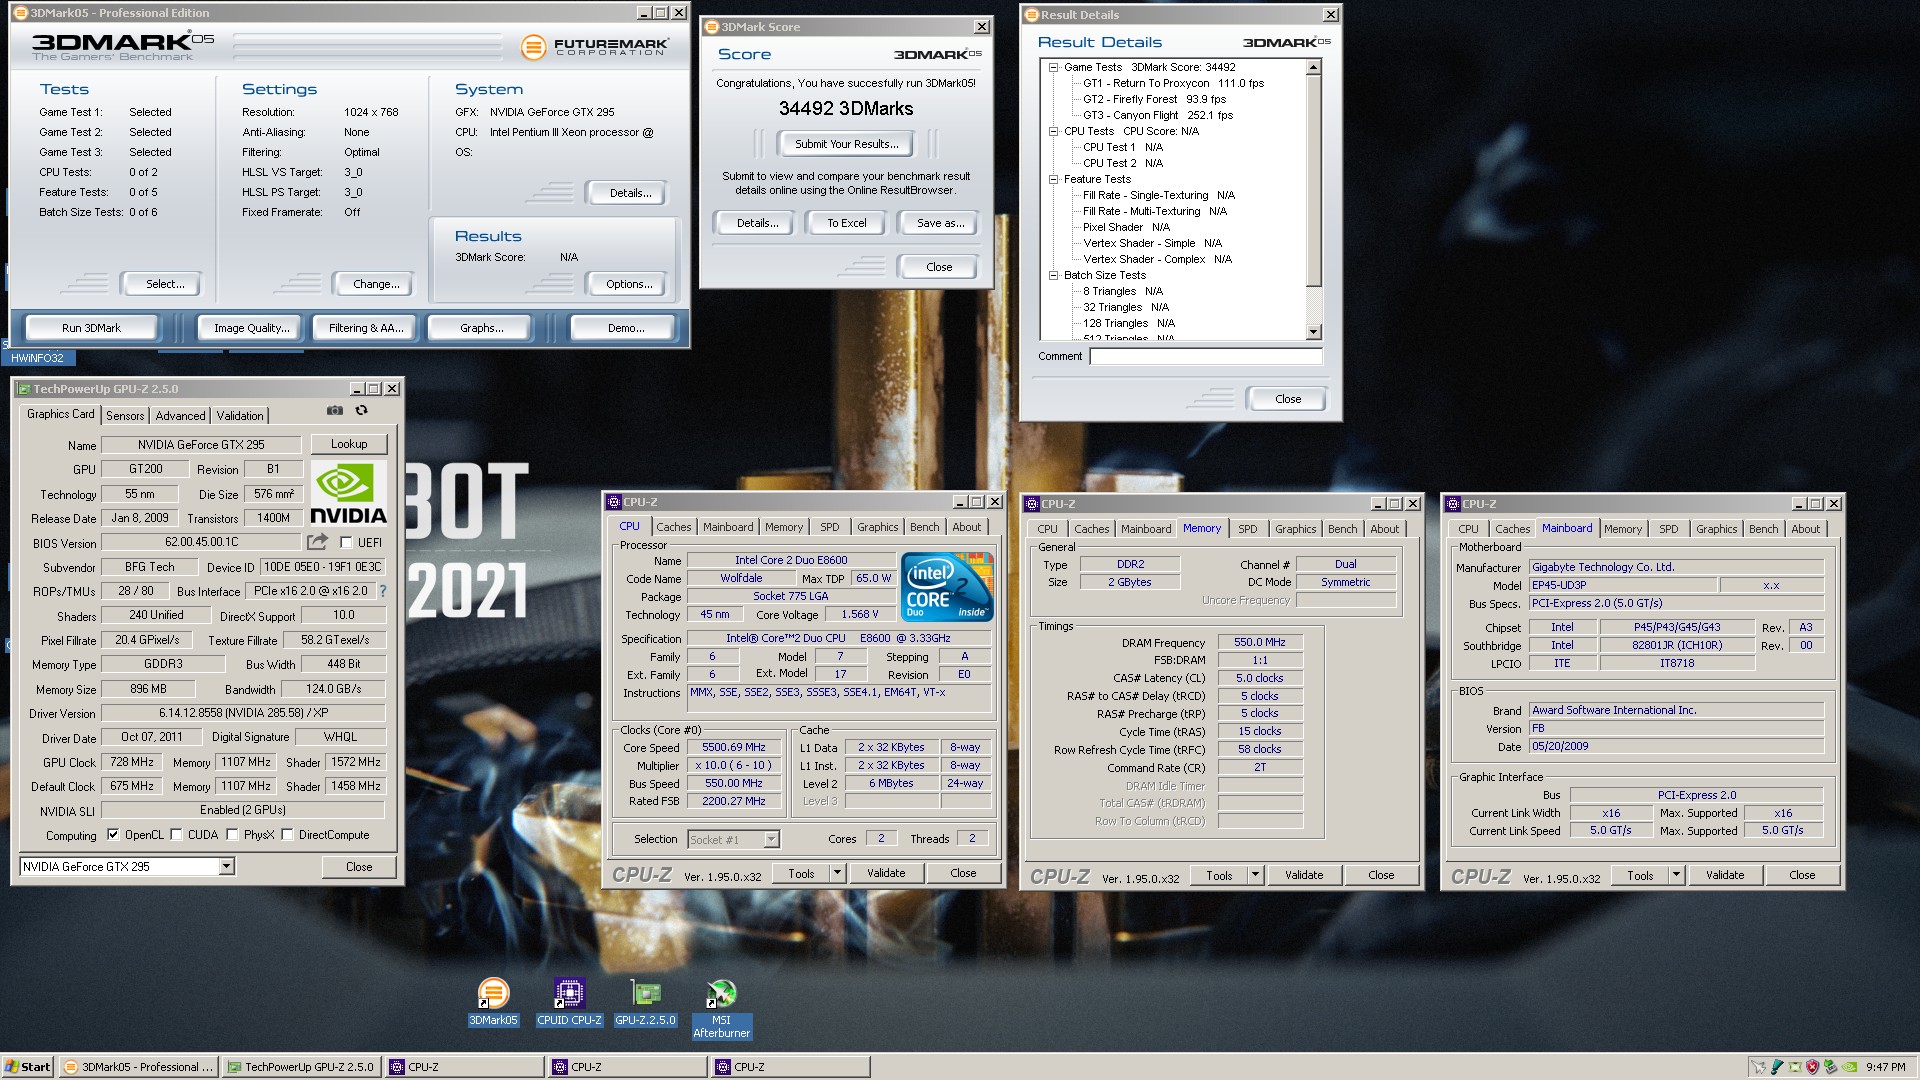Open Tools dropdown arrow in CPU-Z Mainboard window
This screenshot has width=1920, height=1080.
(1676, 875)
